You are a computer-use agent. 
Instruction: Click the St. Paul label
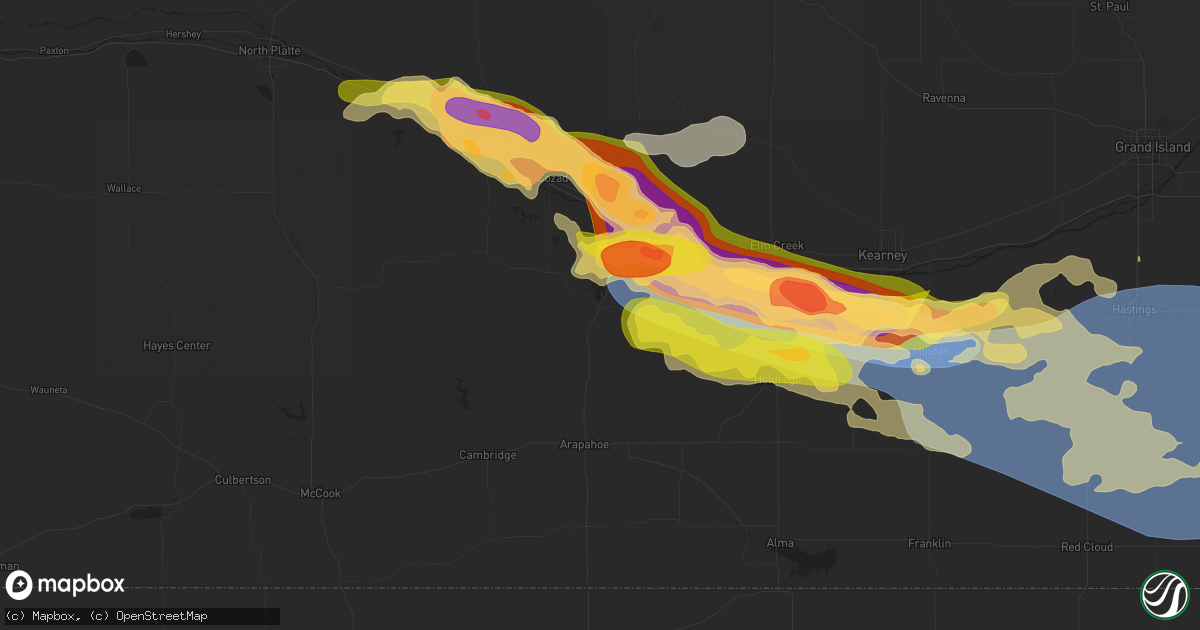[1109, 6]
